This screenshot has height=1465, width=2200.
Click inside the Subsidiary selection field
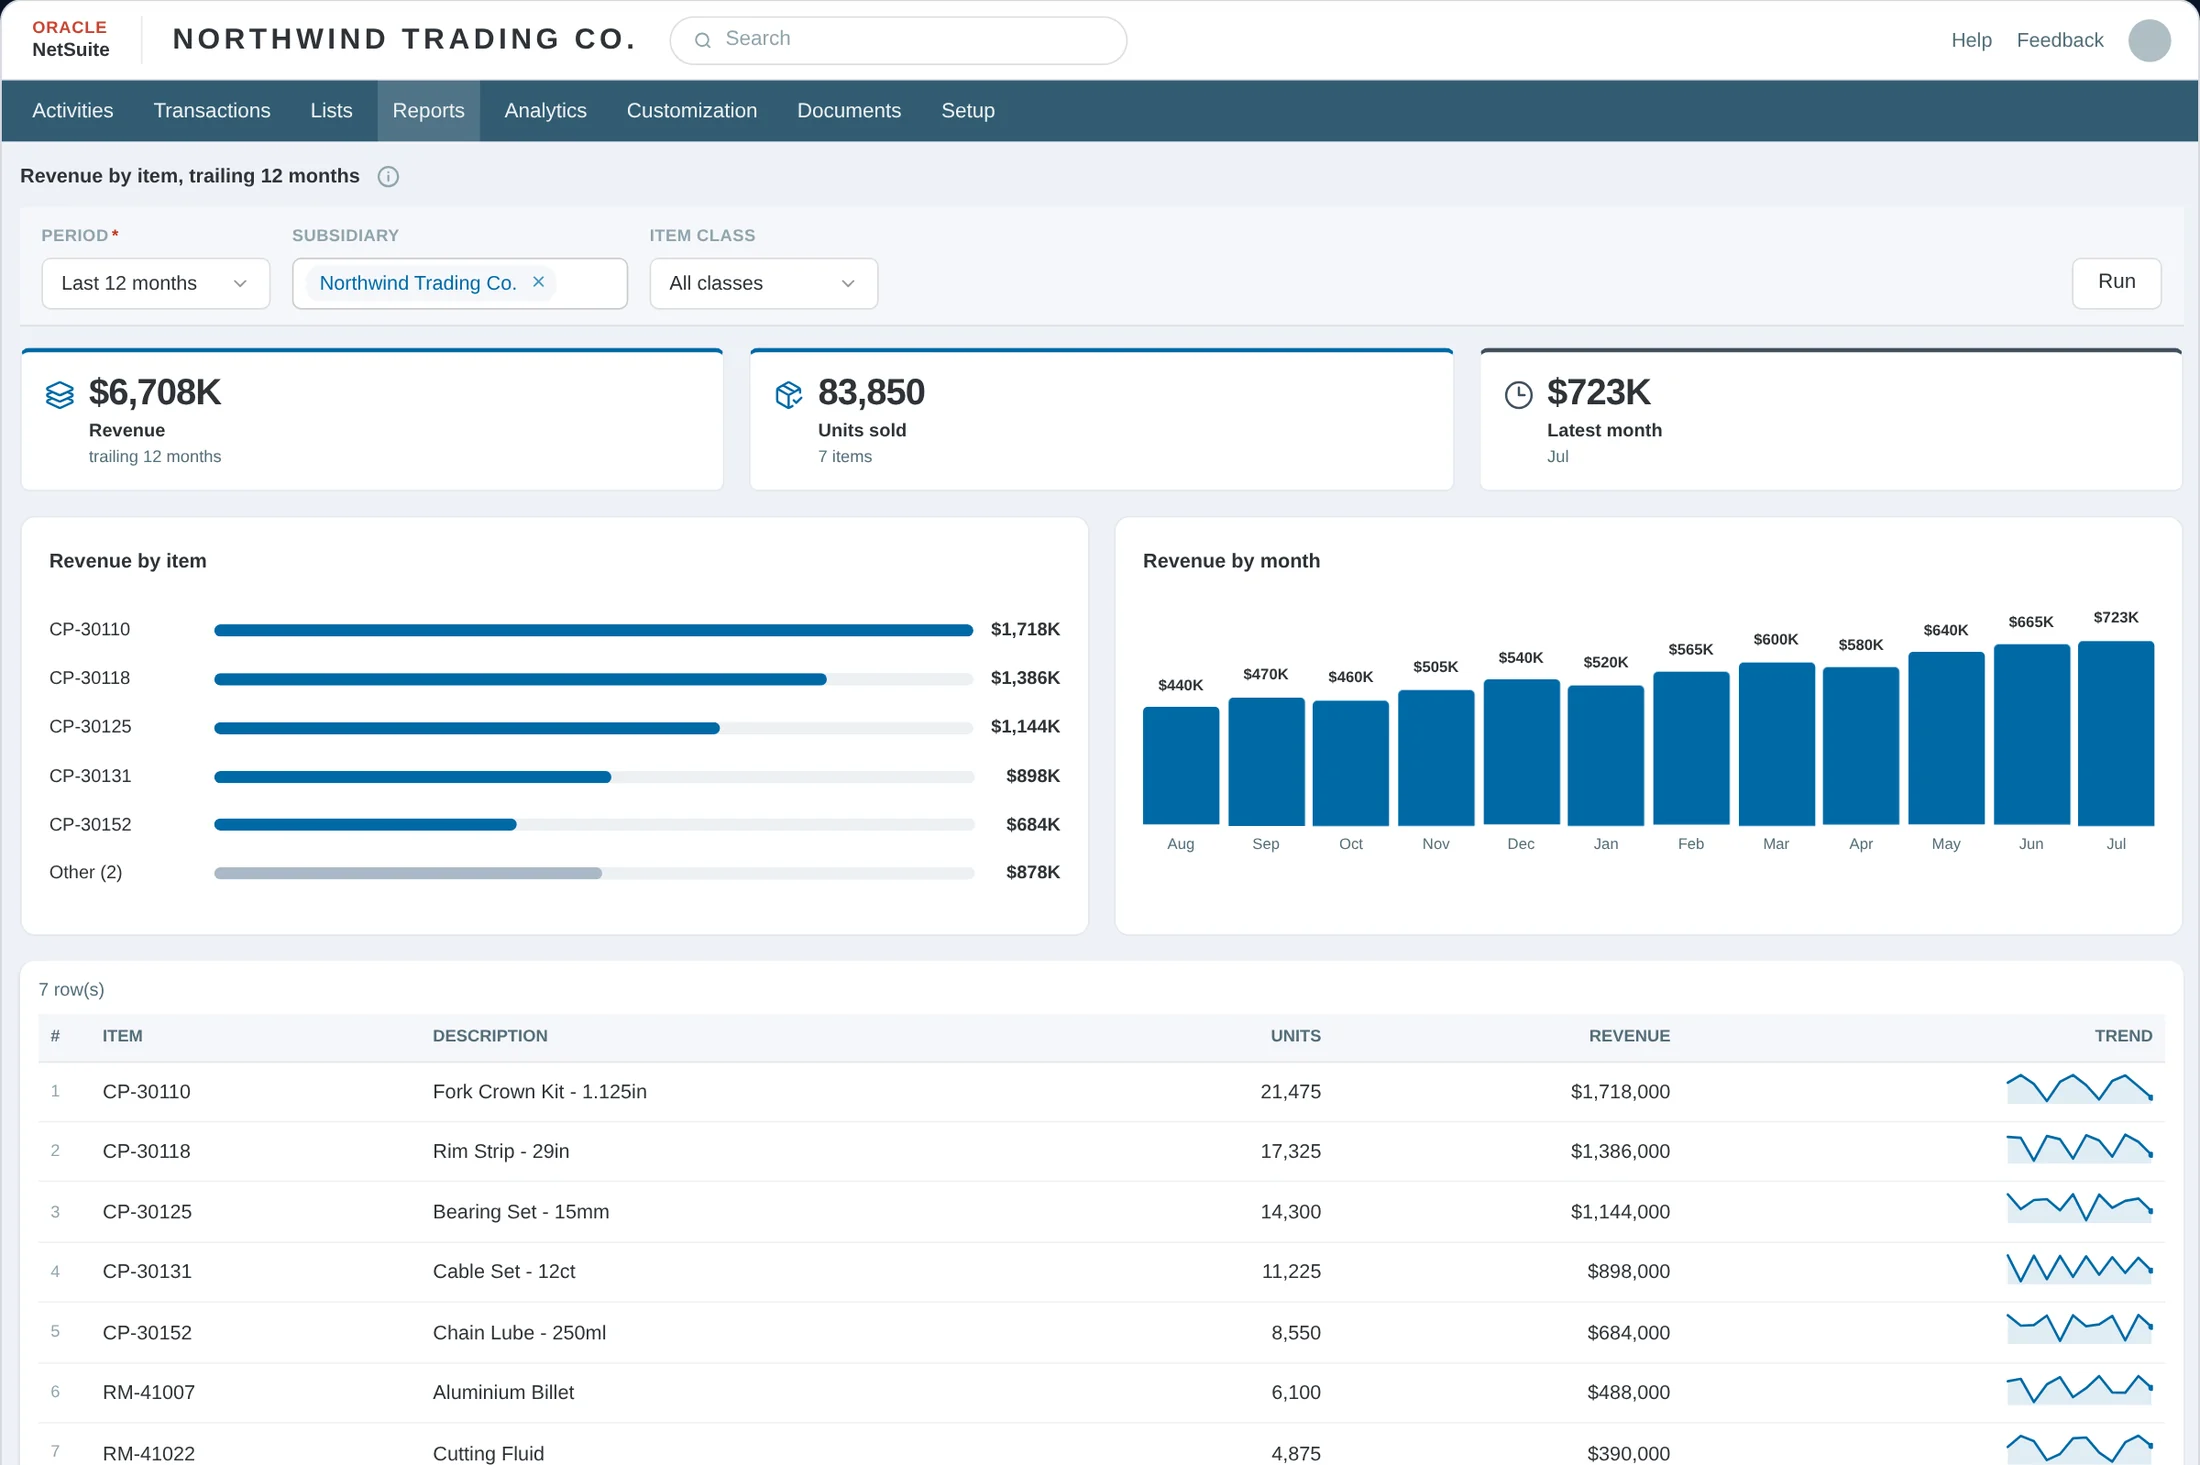click(x=460, y=283)
